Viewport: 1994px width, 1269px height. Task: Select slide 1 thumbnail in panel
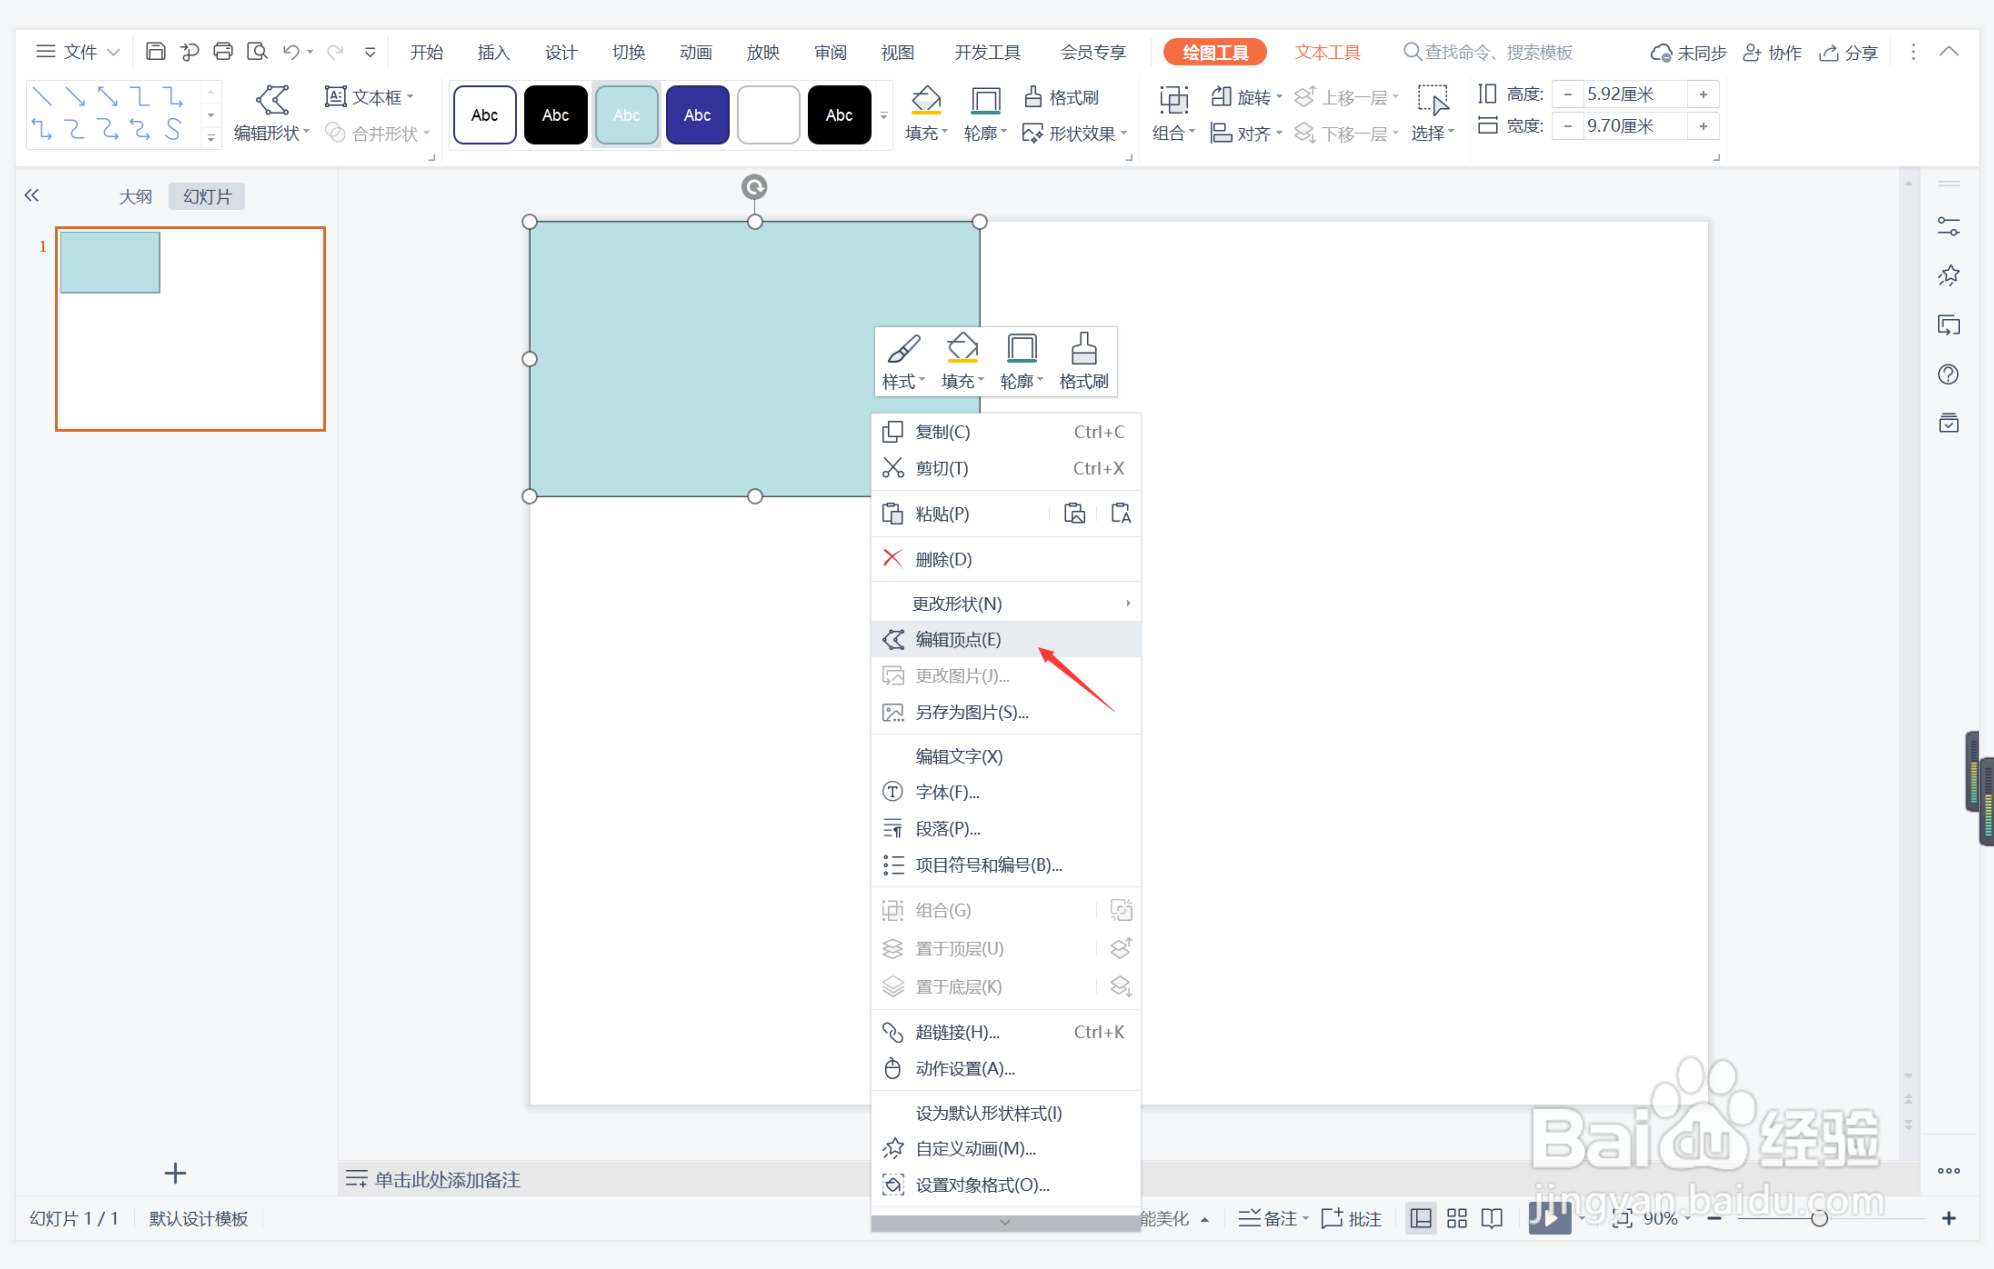(x=190, y=329)
